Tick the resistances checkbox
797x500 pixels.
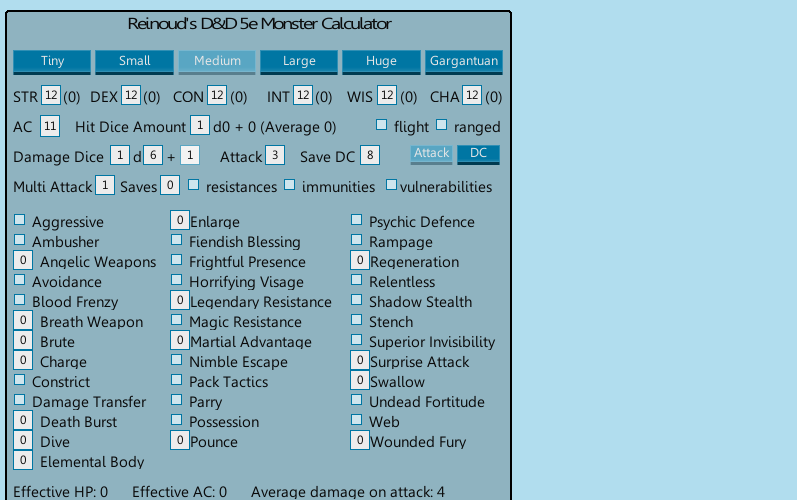point(193,184)
